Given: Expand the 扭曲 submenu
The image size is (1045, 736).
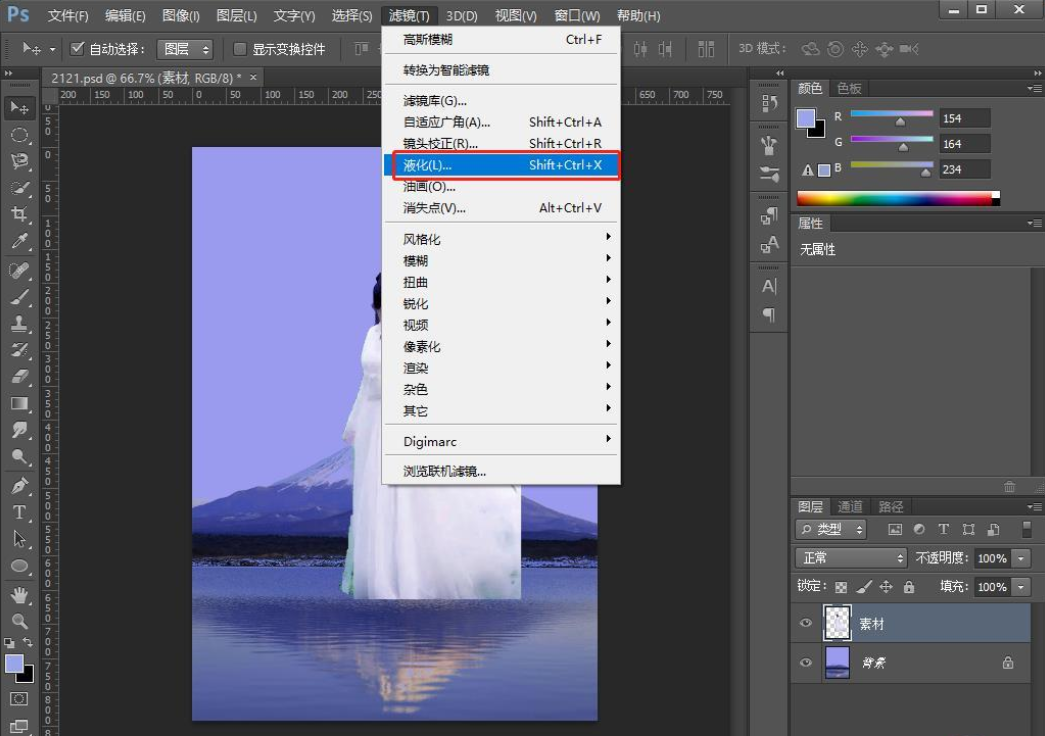Looking at the screenshot, I should click(501, 281).
